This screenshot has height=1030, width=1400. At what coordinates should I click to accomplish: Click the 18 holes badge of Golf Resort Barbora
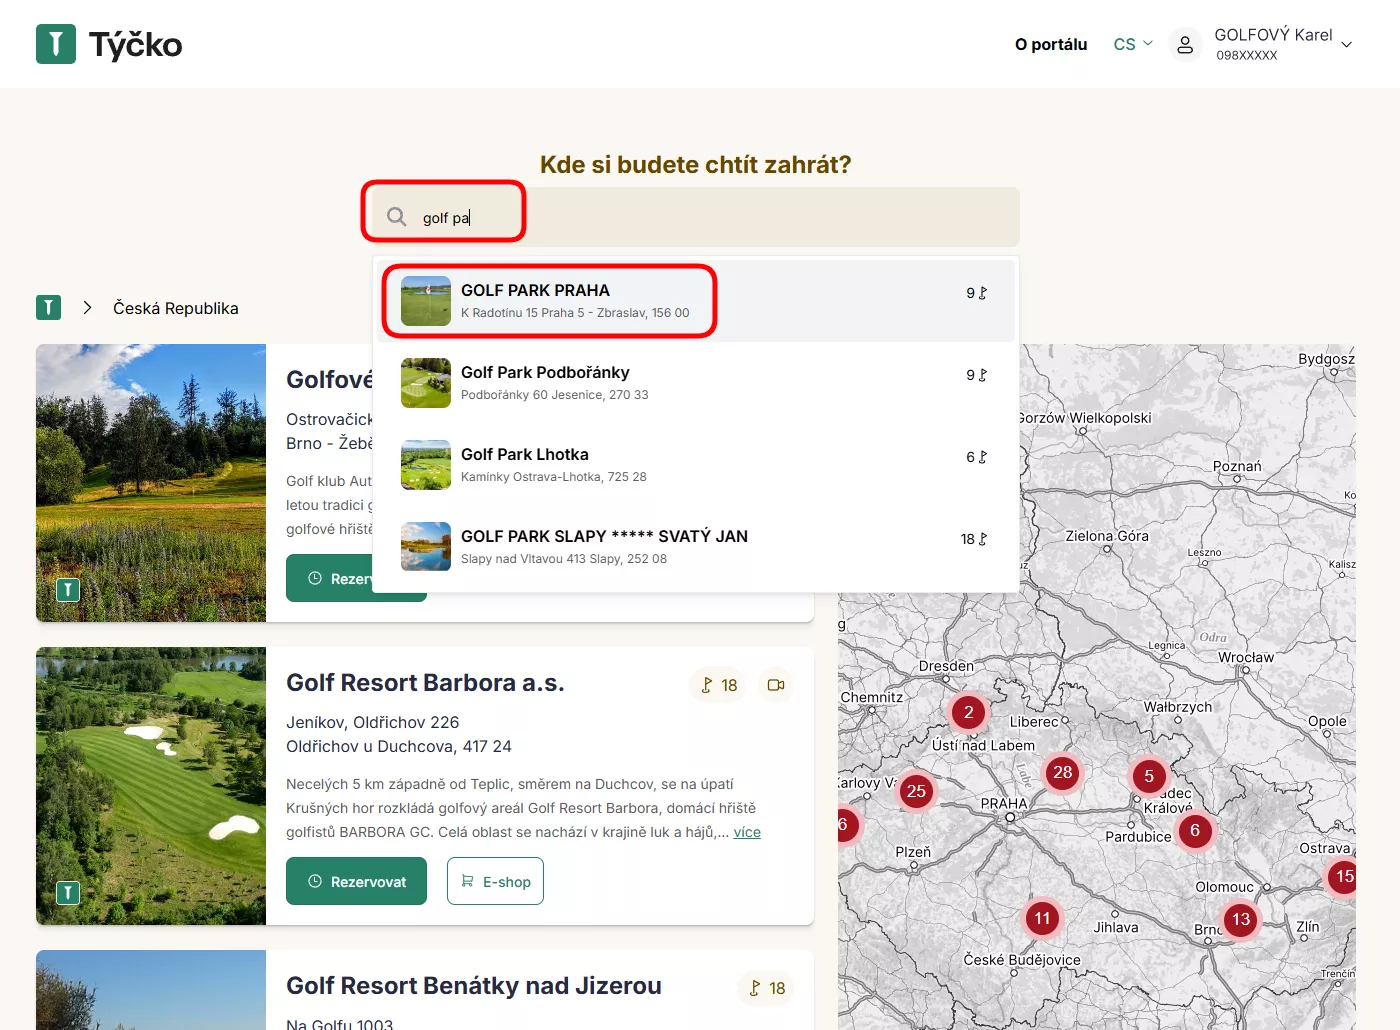(718, 685)
